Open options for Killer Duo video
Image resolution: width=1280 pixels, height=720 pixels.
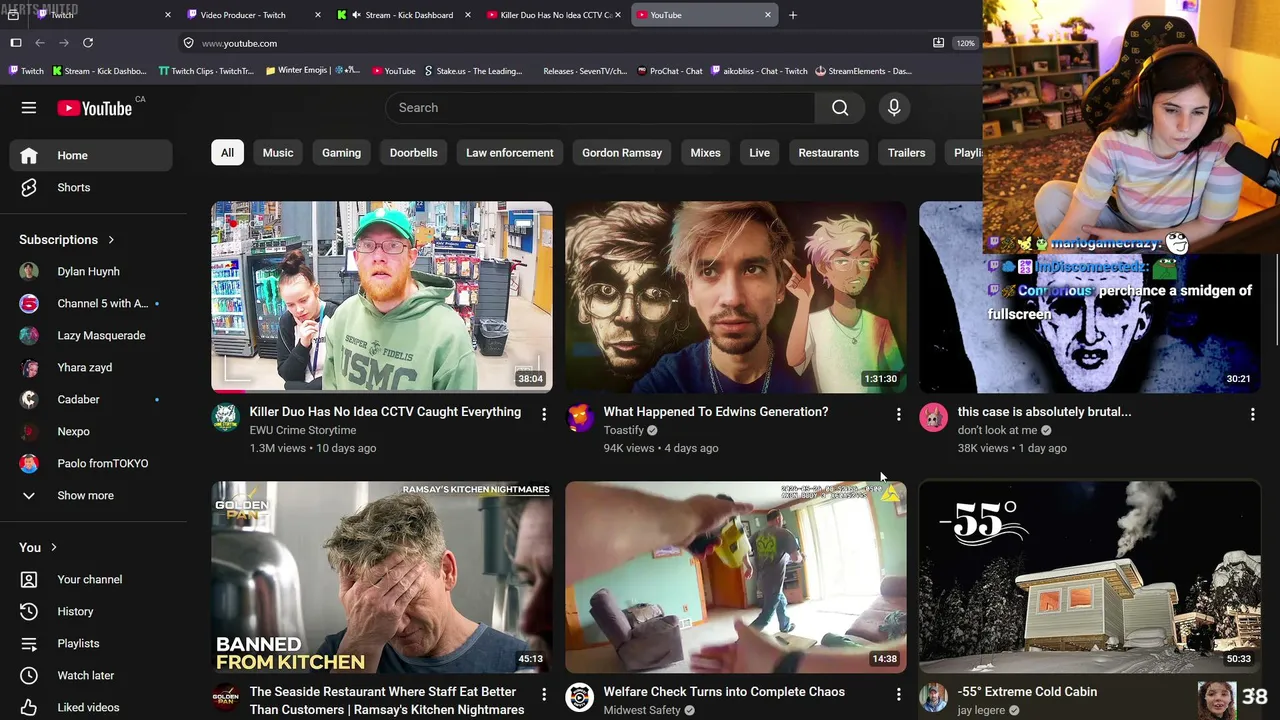pyautogui.click(x=544, y=414)
